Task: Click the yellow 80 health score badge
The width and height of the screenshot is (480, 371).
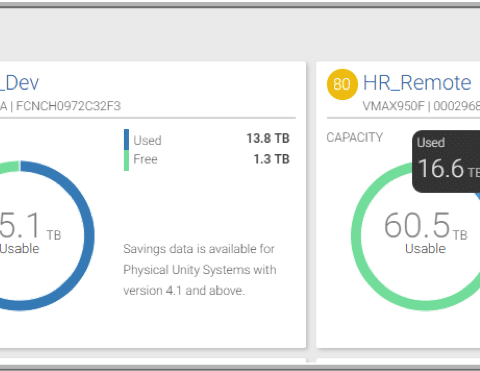Action: (342, 84)
